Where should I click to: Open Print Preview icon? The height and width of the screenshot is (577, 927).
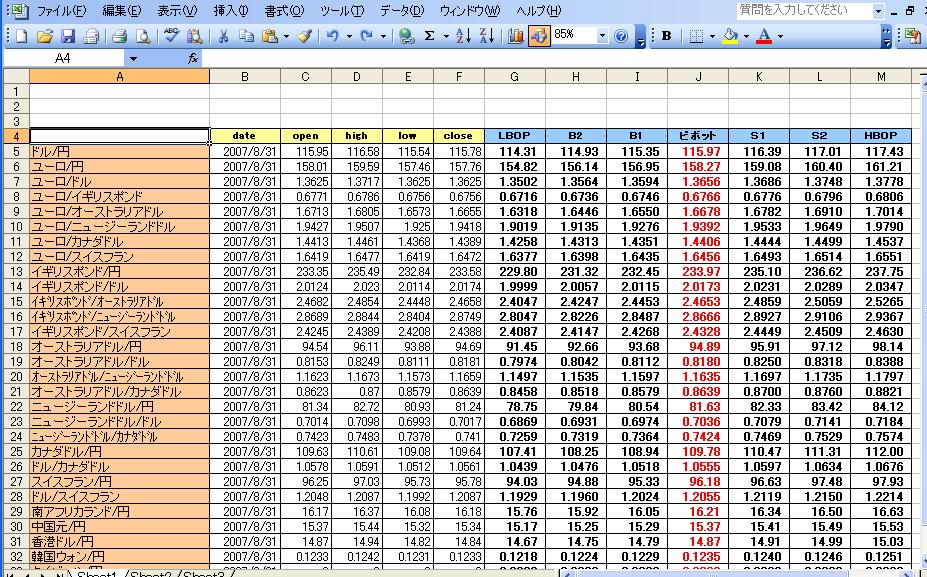[x=142, y=37]
